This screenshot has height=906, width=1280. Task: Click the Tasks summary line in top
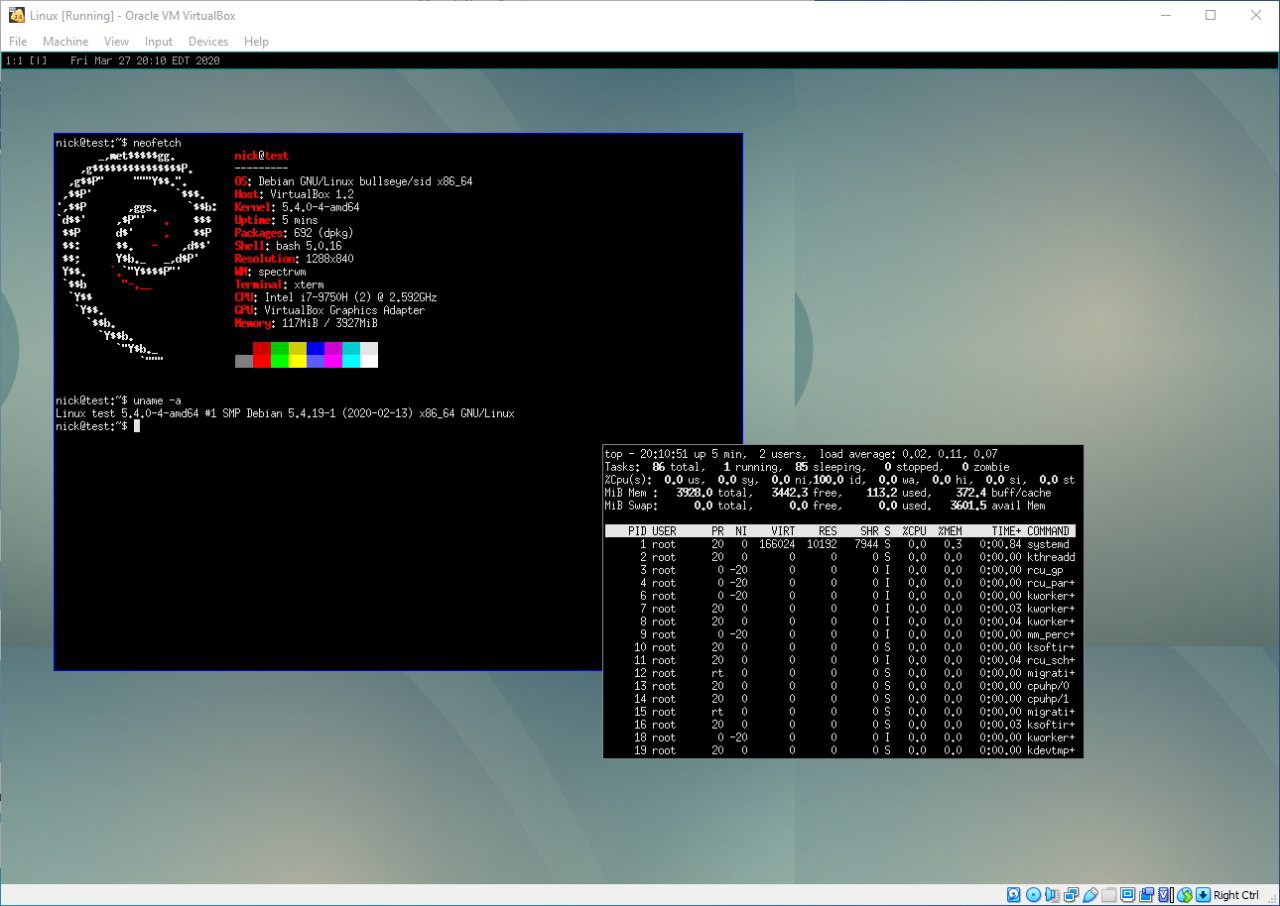click(x=807, y=467)
